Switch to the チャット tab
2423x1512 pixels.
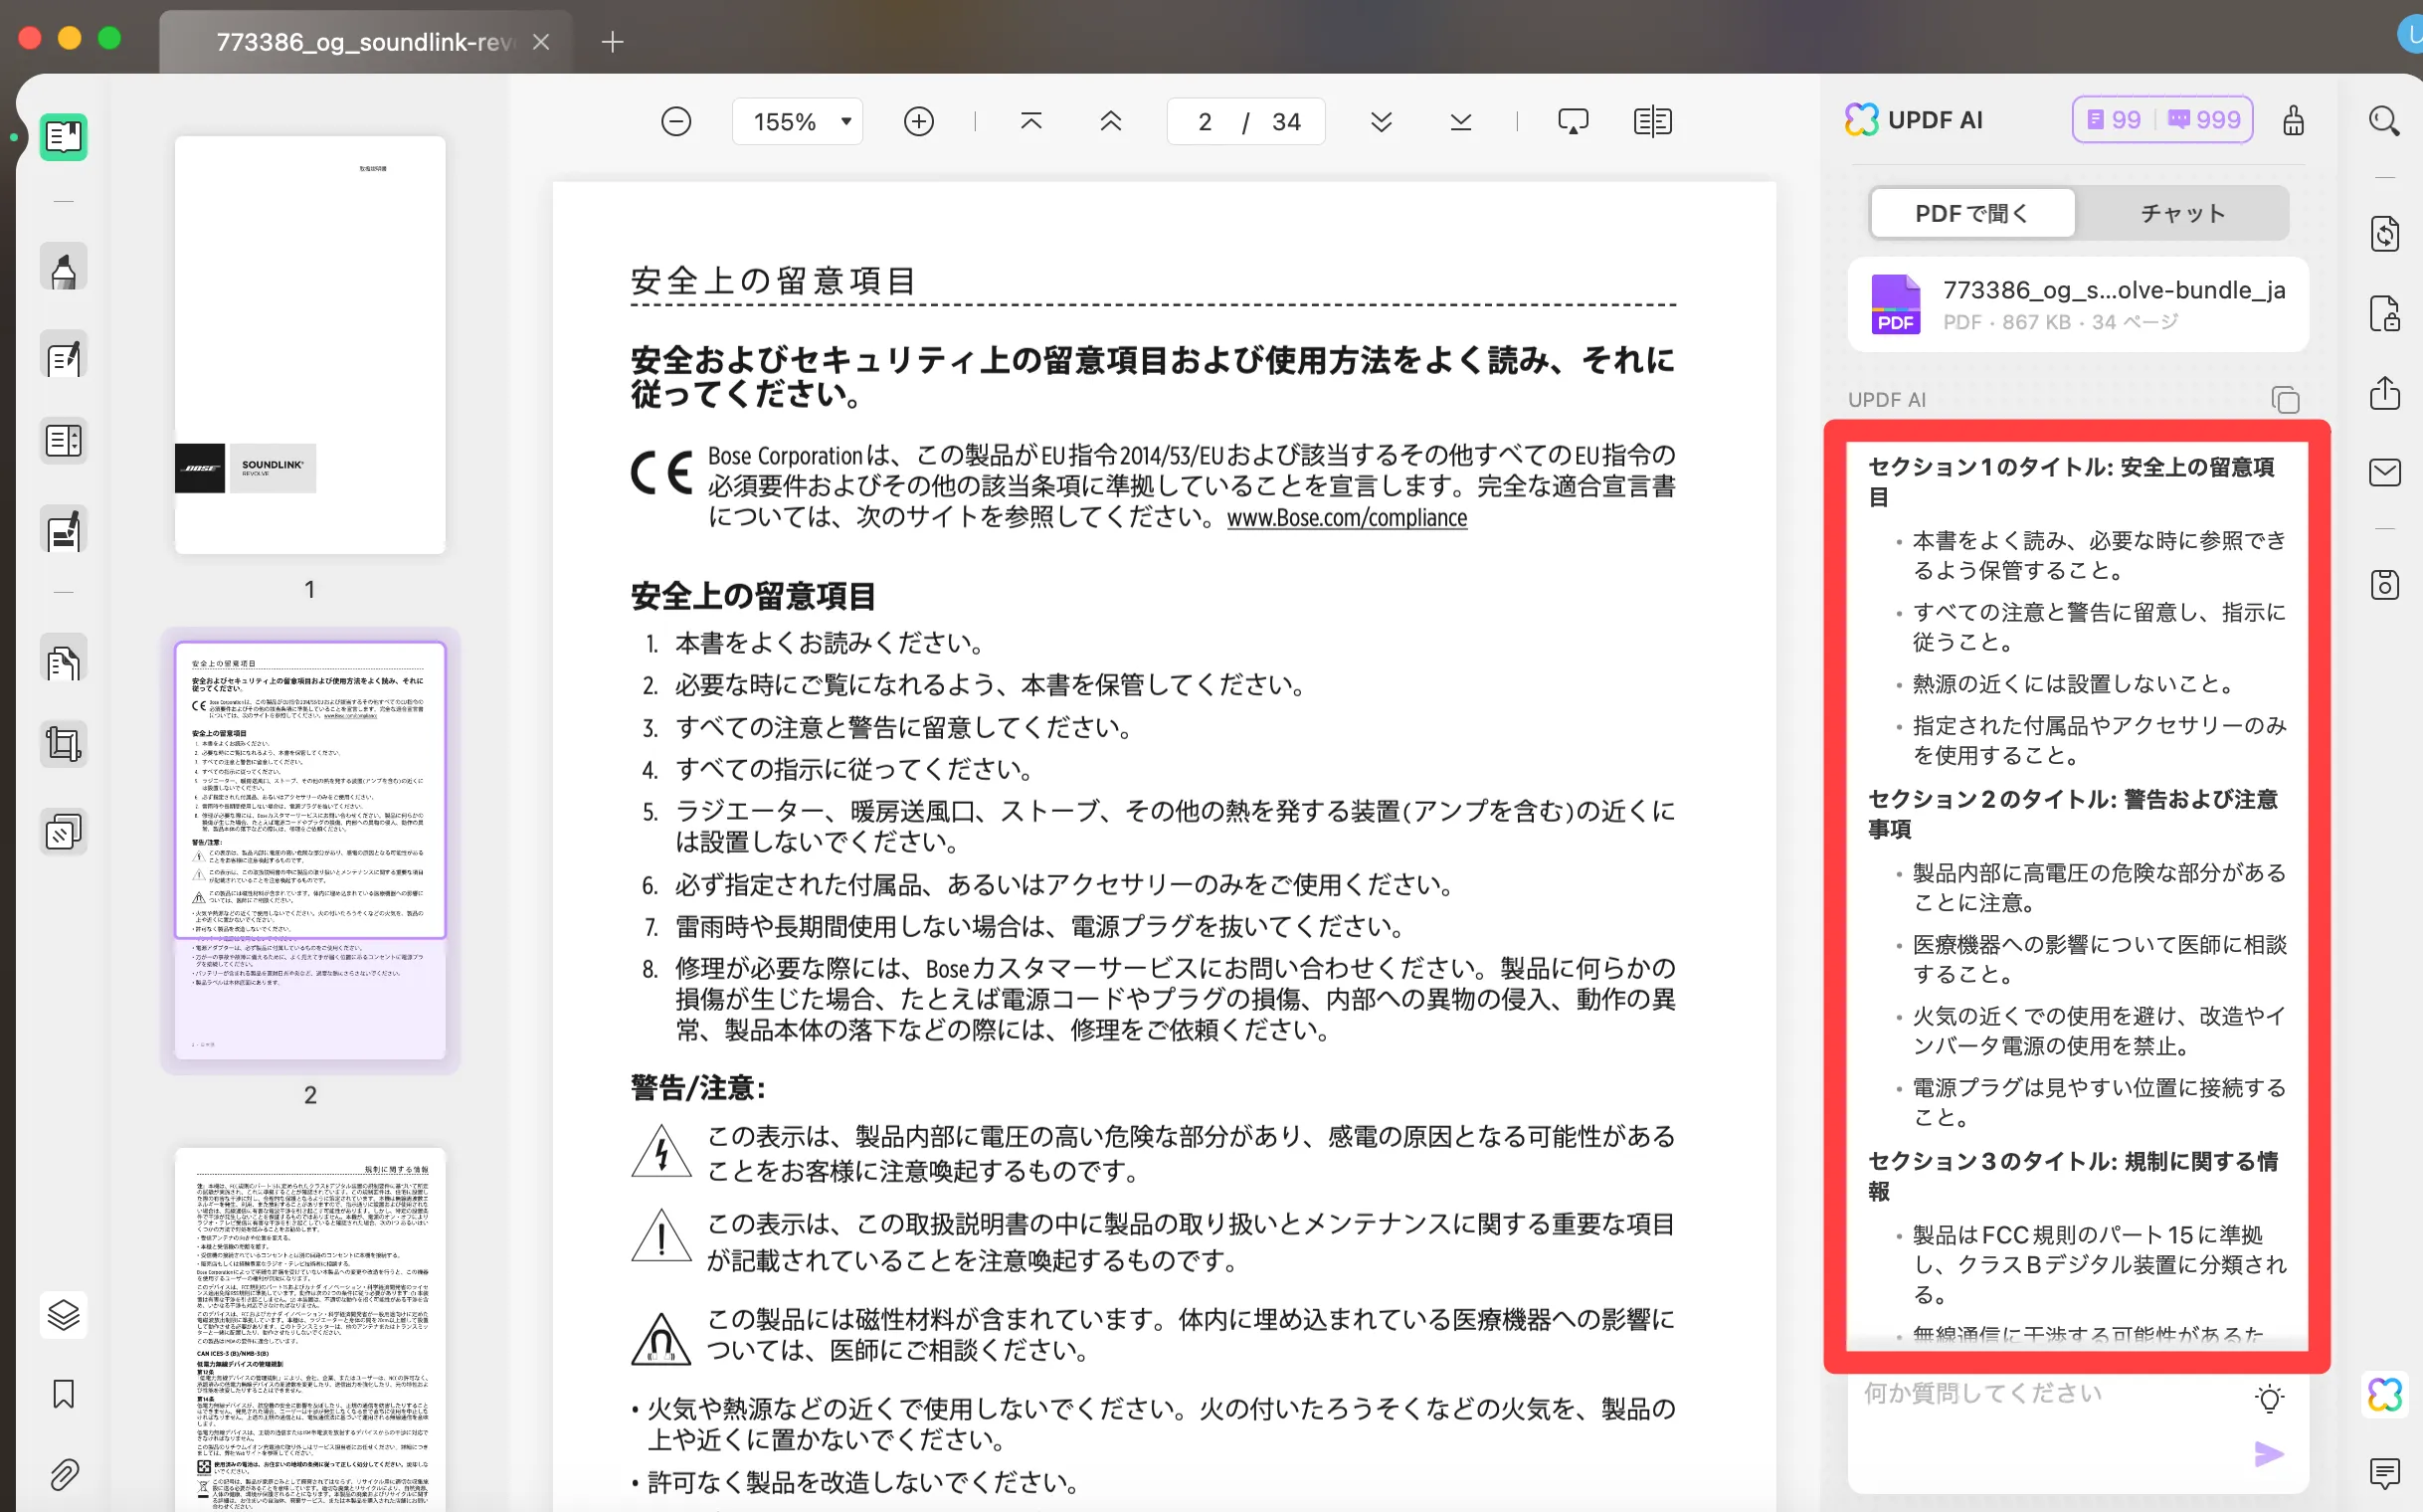click(x=2182, y=213)
